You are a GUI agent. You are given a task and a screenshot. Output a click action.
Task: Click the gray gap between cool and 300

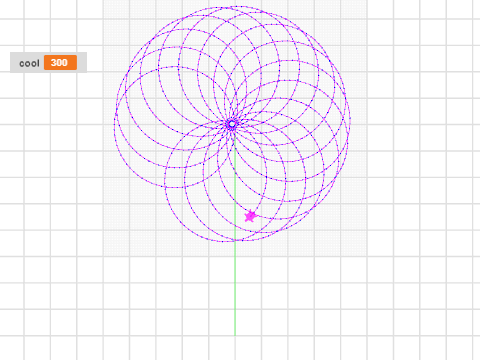(x=42, y=63)
